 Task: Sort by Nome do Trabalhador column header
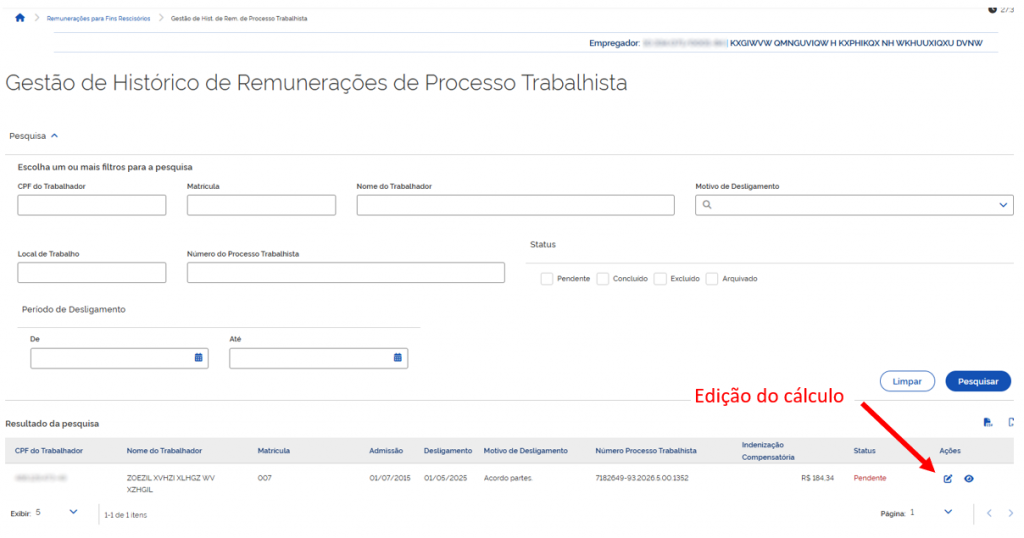164,451
